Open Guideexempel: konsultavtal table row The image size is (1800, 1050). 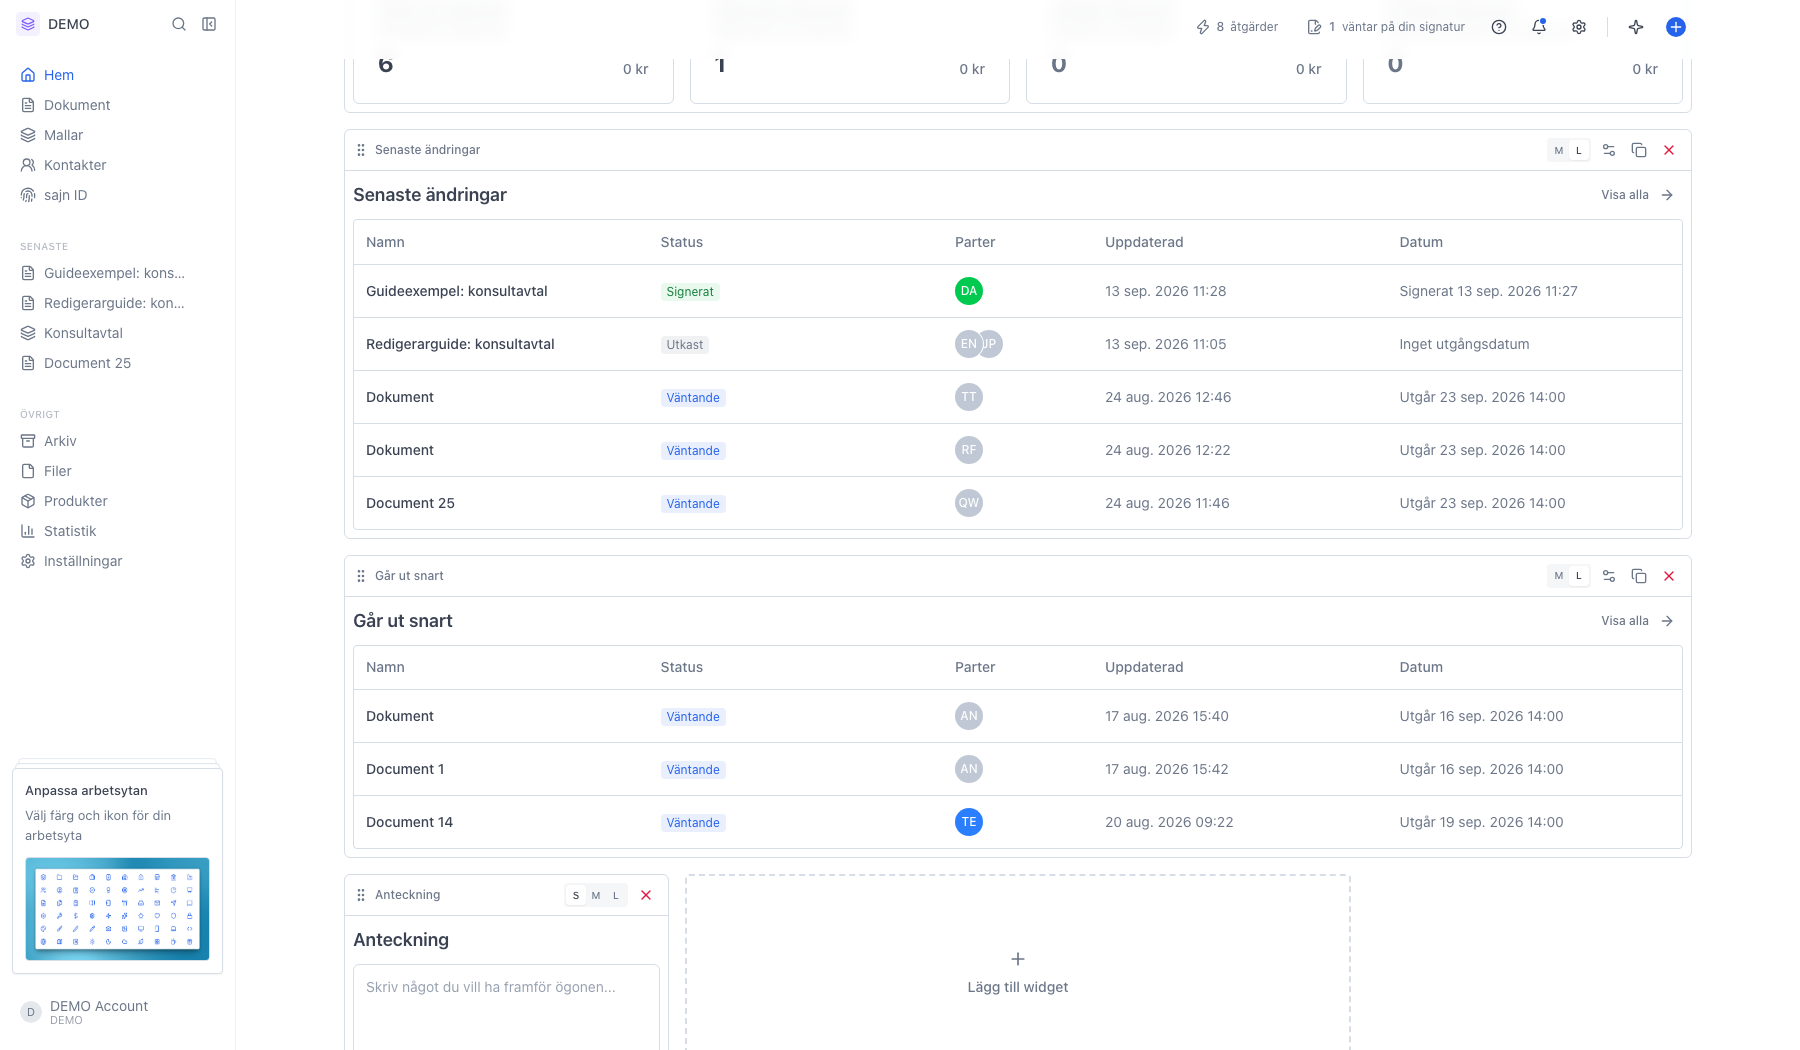1018,291
